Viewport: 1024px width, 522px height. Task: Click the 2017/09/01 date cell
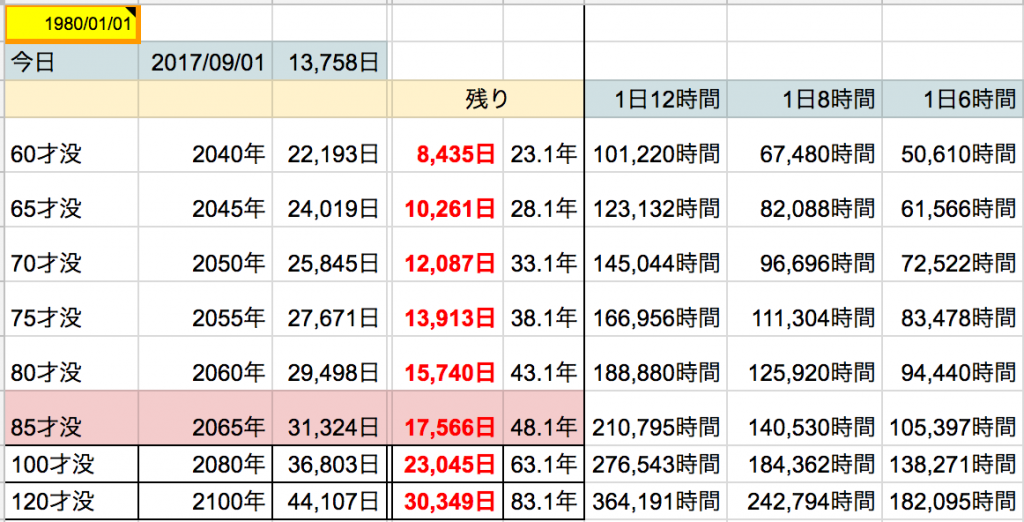(x=206, y=62)
